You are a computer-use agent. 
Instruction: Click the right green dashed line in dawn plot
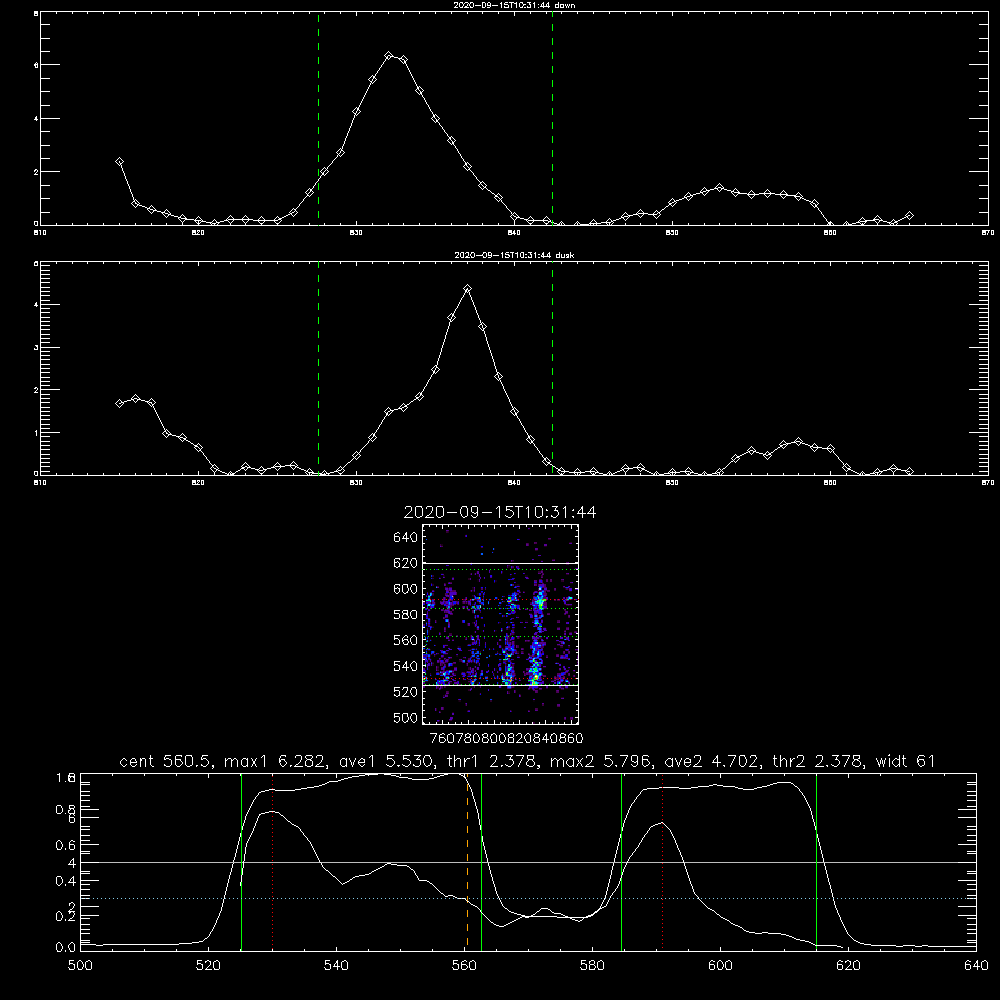[552, 119]
